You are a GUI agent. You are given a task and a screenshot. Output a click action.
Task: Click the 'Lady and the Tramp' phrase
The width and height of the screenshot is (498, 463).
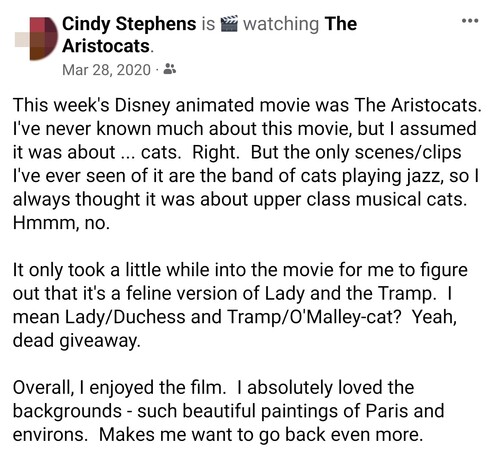350,293
